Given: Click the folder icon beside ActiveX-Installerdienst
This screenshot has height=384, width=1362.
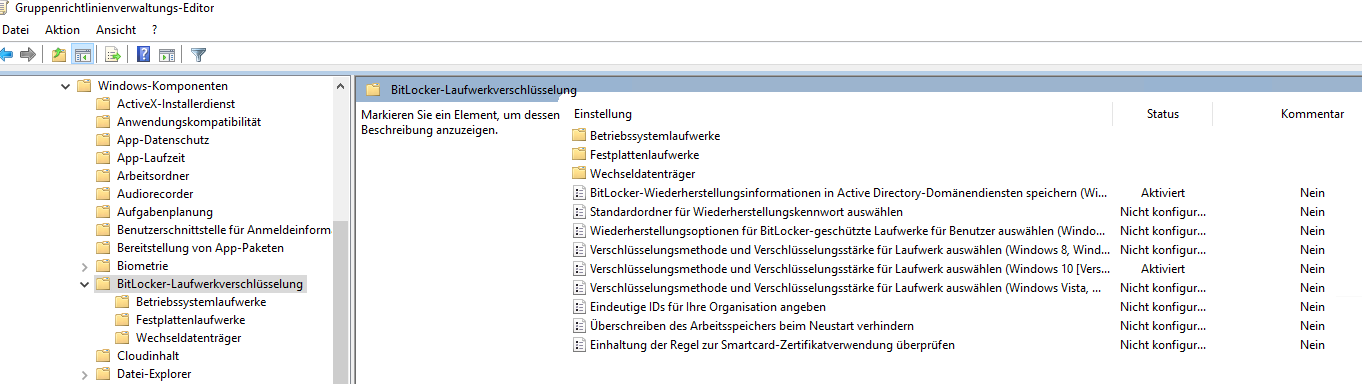Looking at the screenshot, I should click(x=103, y=104).
